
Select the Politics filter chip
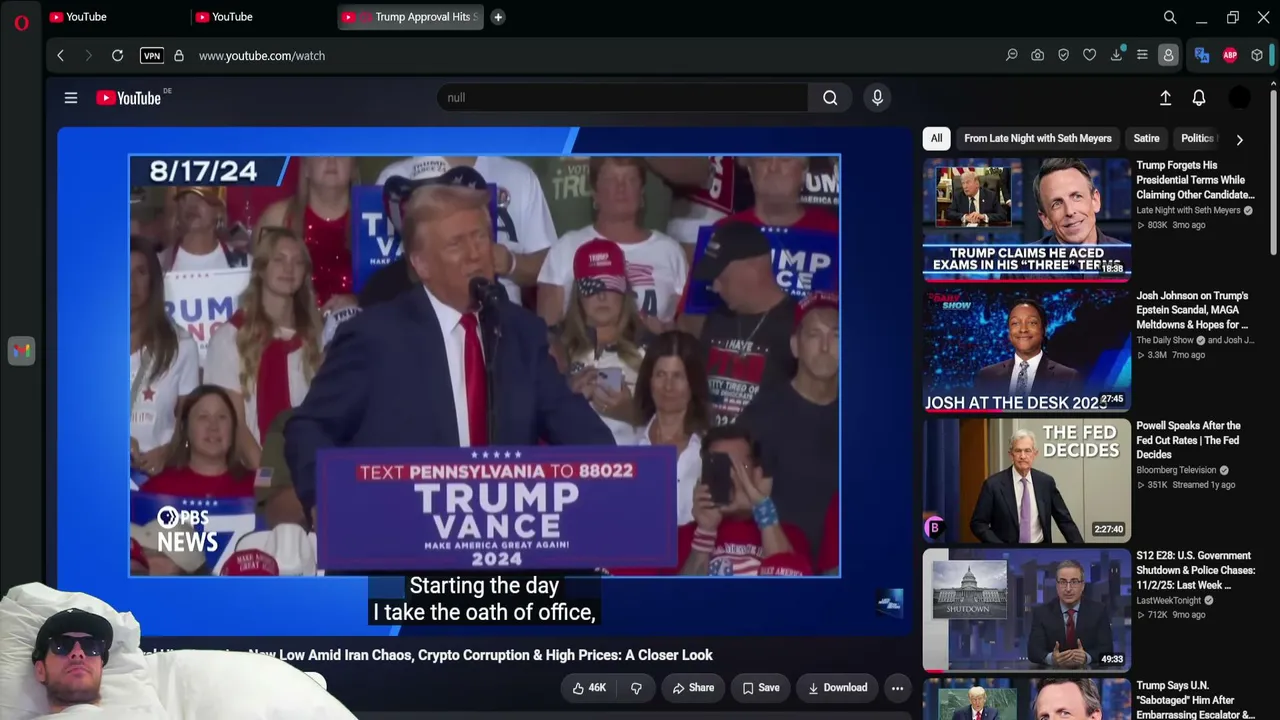(1197, 139)
